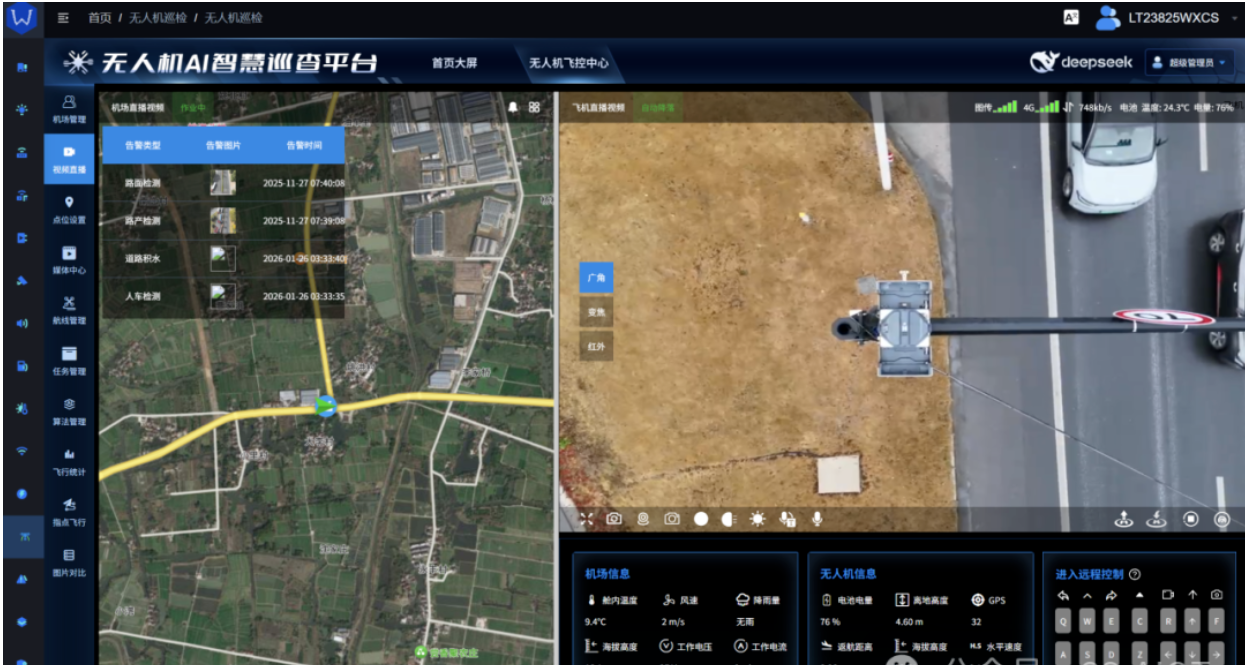The width and height of the screenshot is (1245, 665).
Task: Collapse the sidebar with the hamburger icon
Action: coord(64,18)
